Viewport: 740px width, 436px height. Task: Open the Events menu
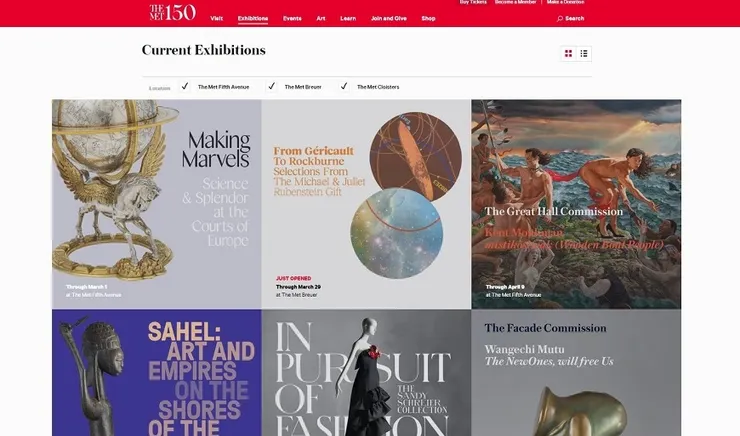point(292,18)
